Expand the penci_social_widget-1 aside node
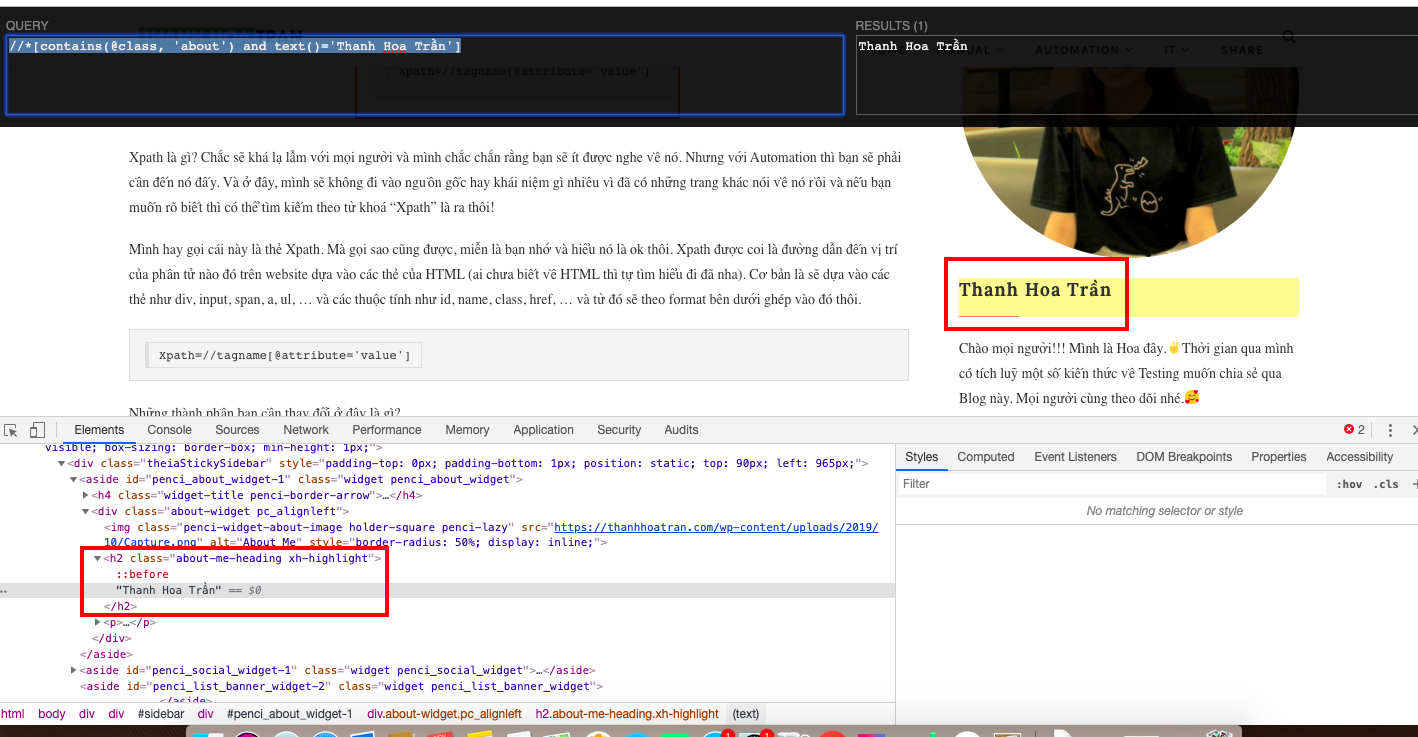 (74, 670)
